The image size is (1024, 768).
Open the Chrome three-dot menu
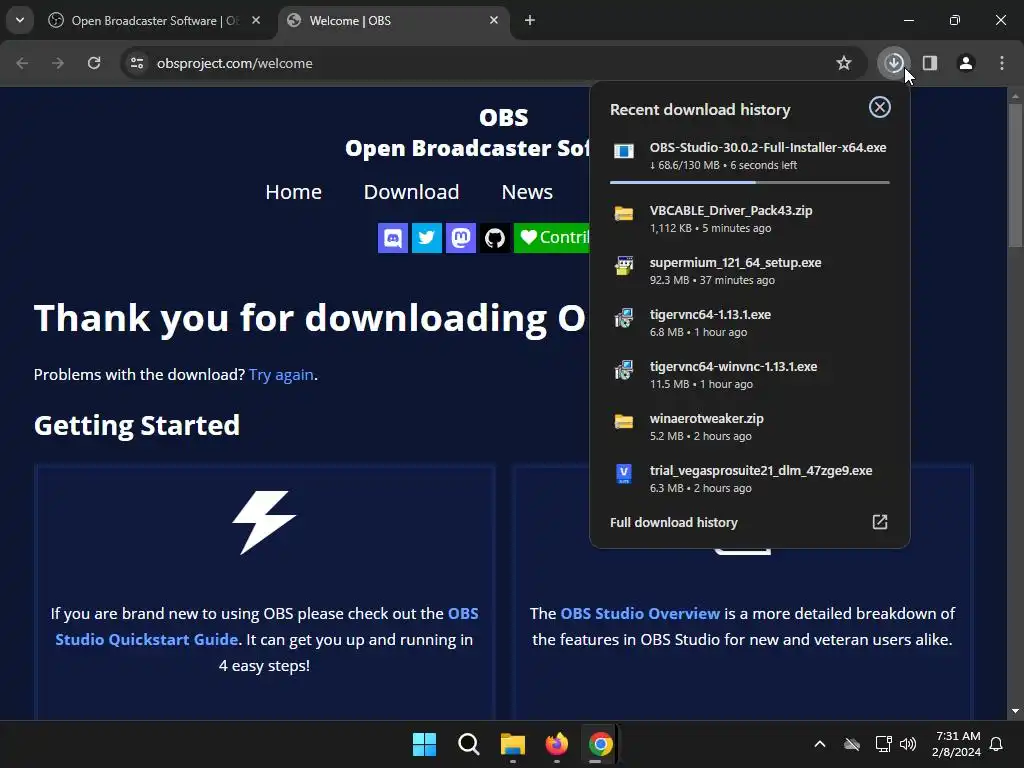1002,63
